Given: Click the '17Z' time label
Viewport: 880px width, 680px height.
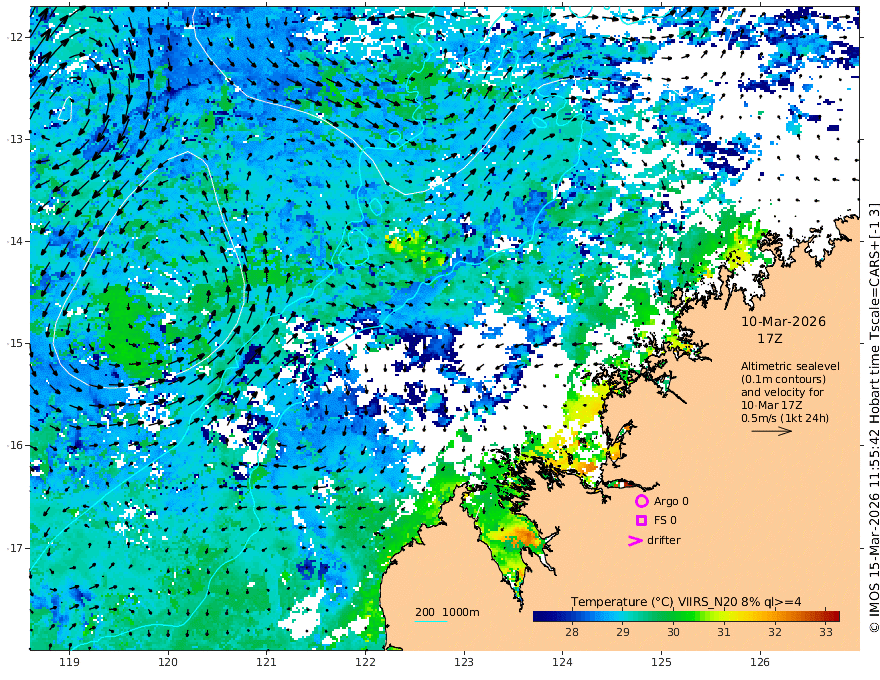Looking at the screenshot, I should click(769, 339).
